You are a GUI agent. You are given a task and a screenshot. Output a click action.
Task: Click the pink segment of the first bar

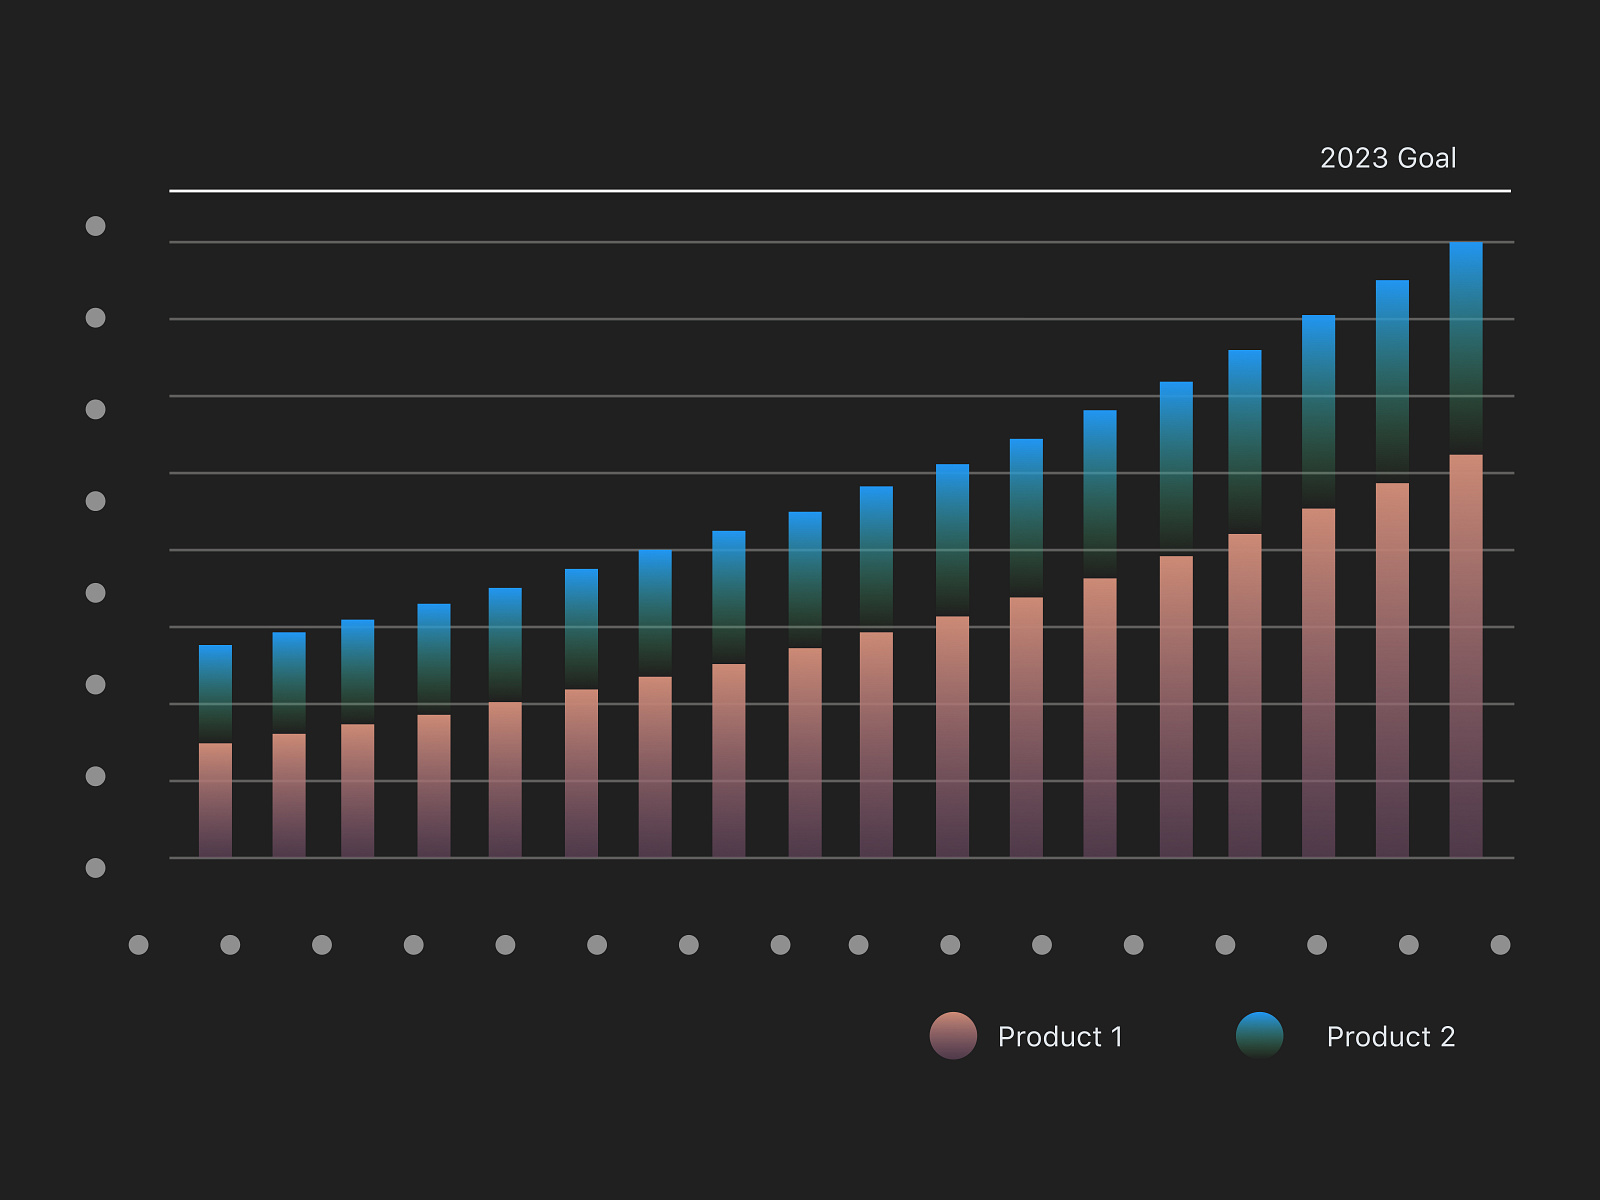pos(215,800)
